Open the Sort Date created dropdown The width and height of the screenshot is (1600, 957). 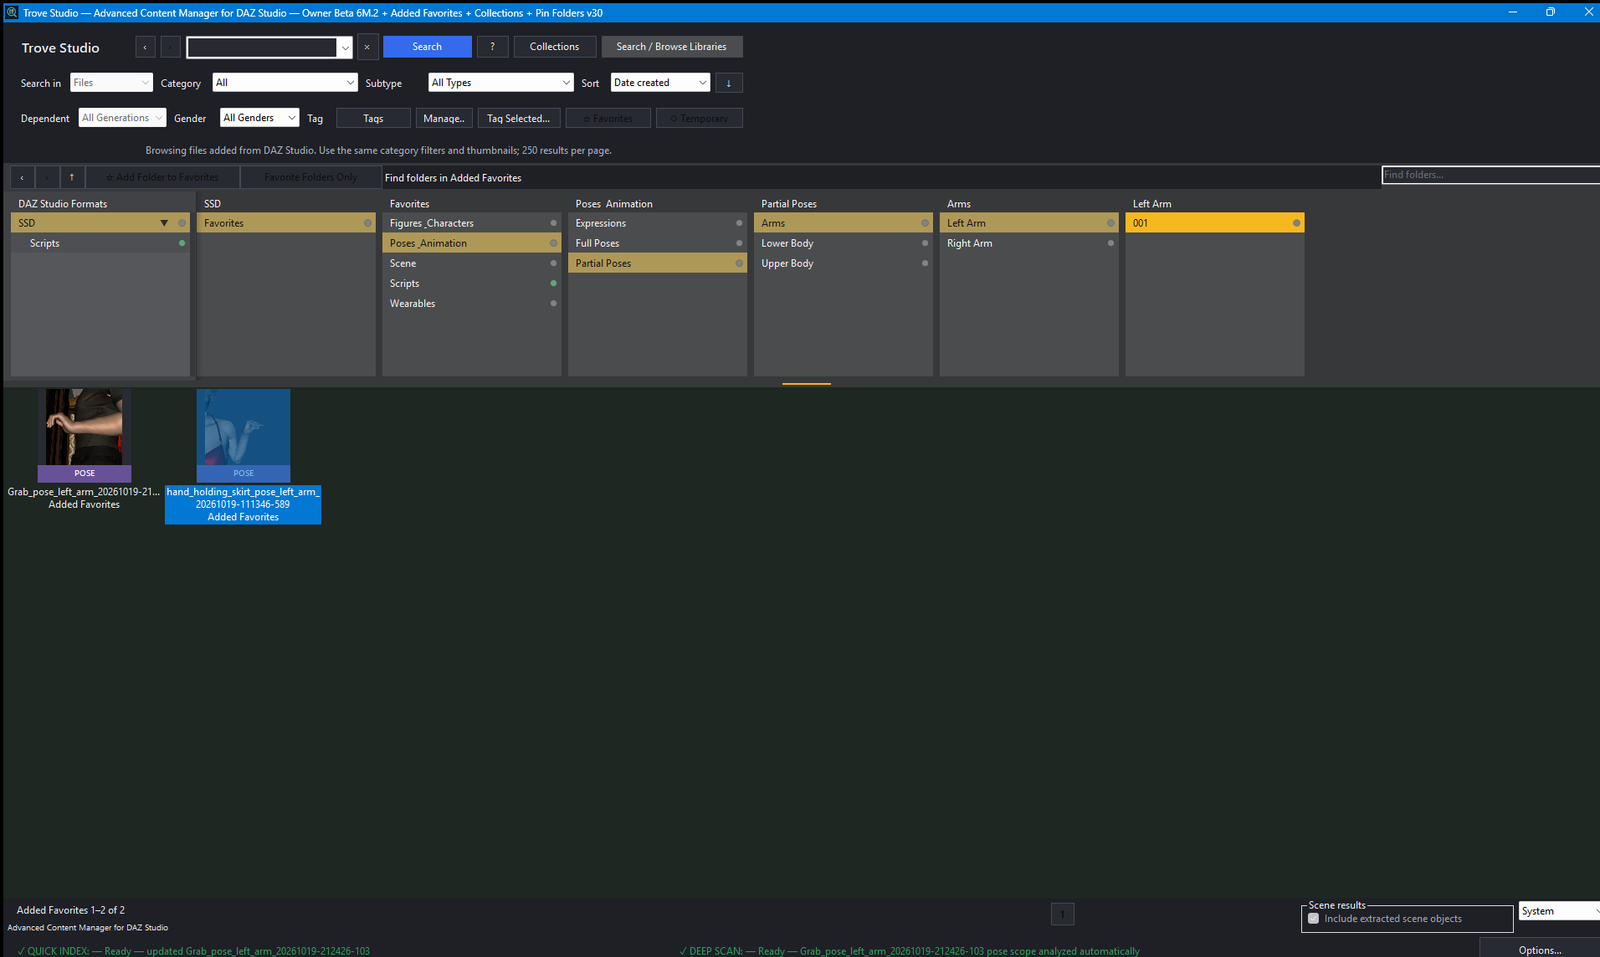click(x=660, y=83)
